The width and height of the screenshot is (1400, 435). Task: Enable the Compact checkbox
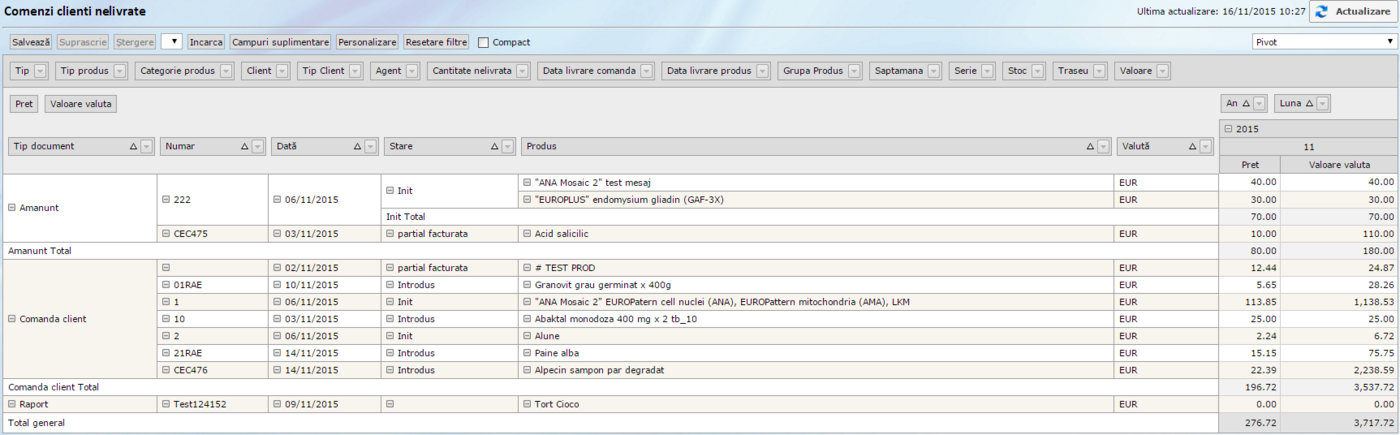coord(484,43)
